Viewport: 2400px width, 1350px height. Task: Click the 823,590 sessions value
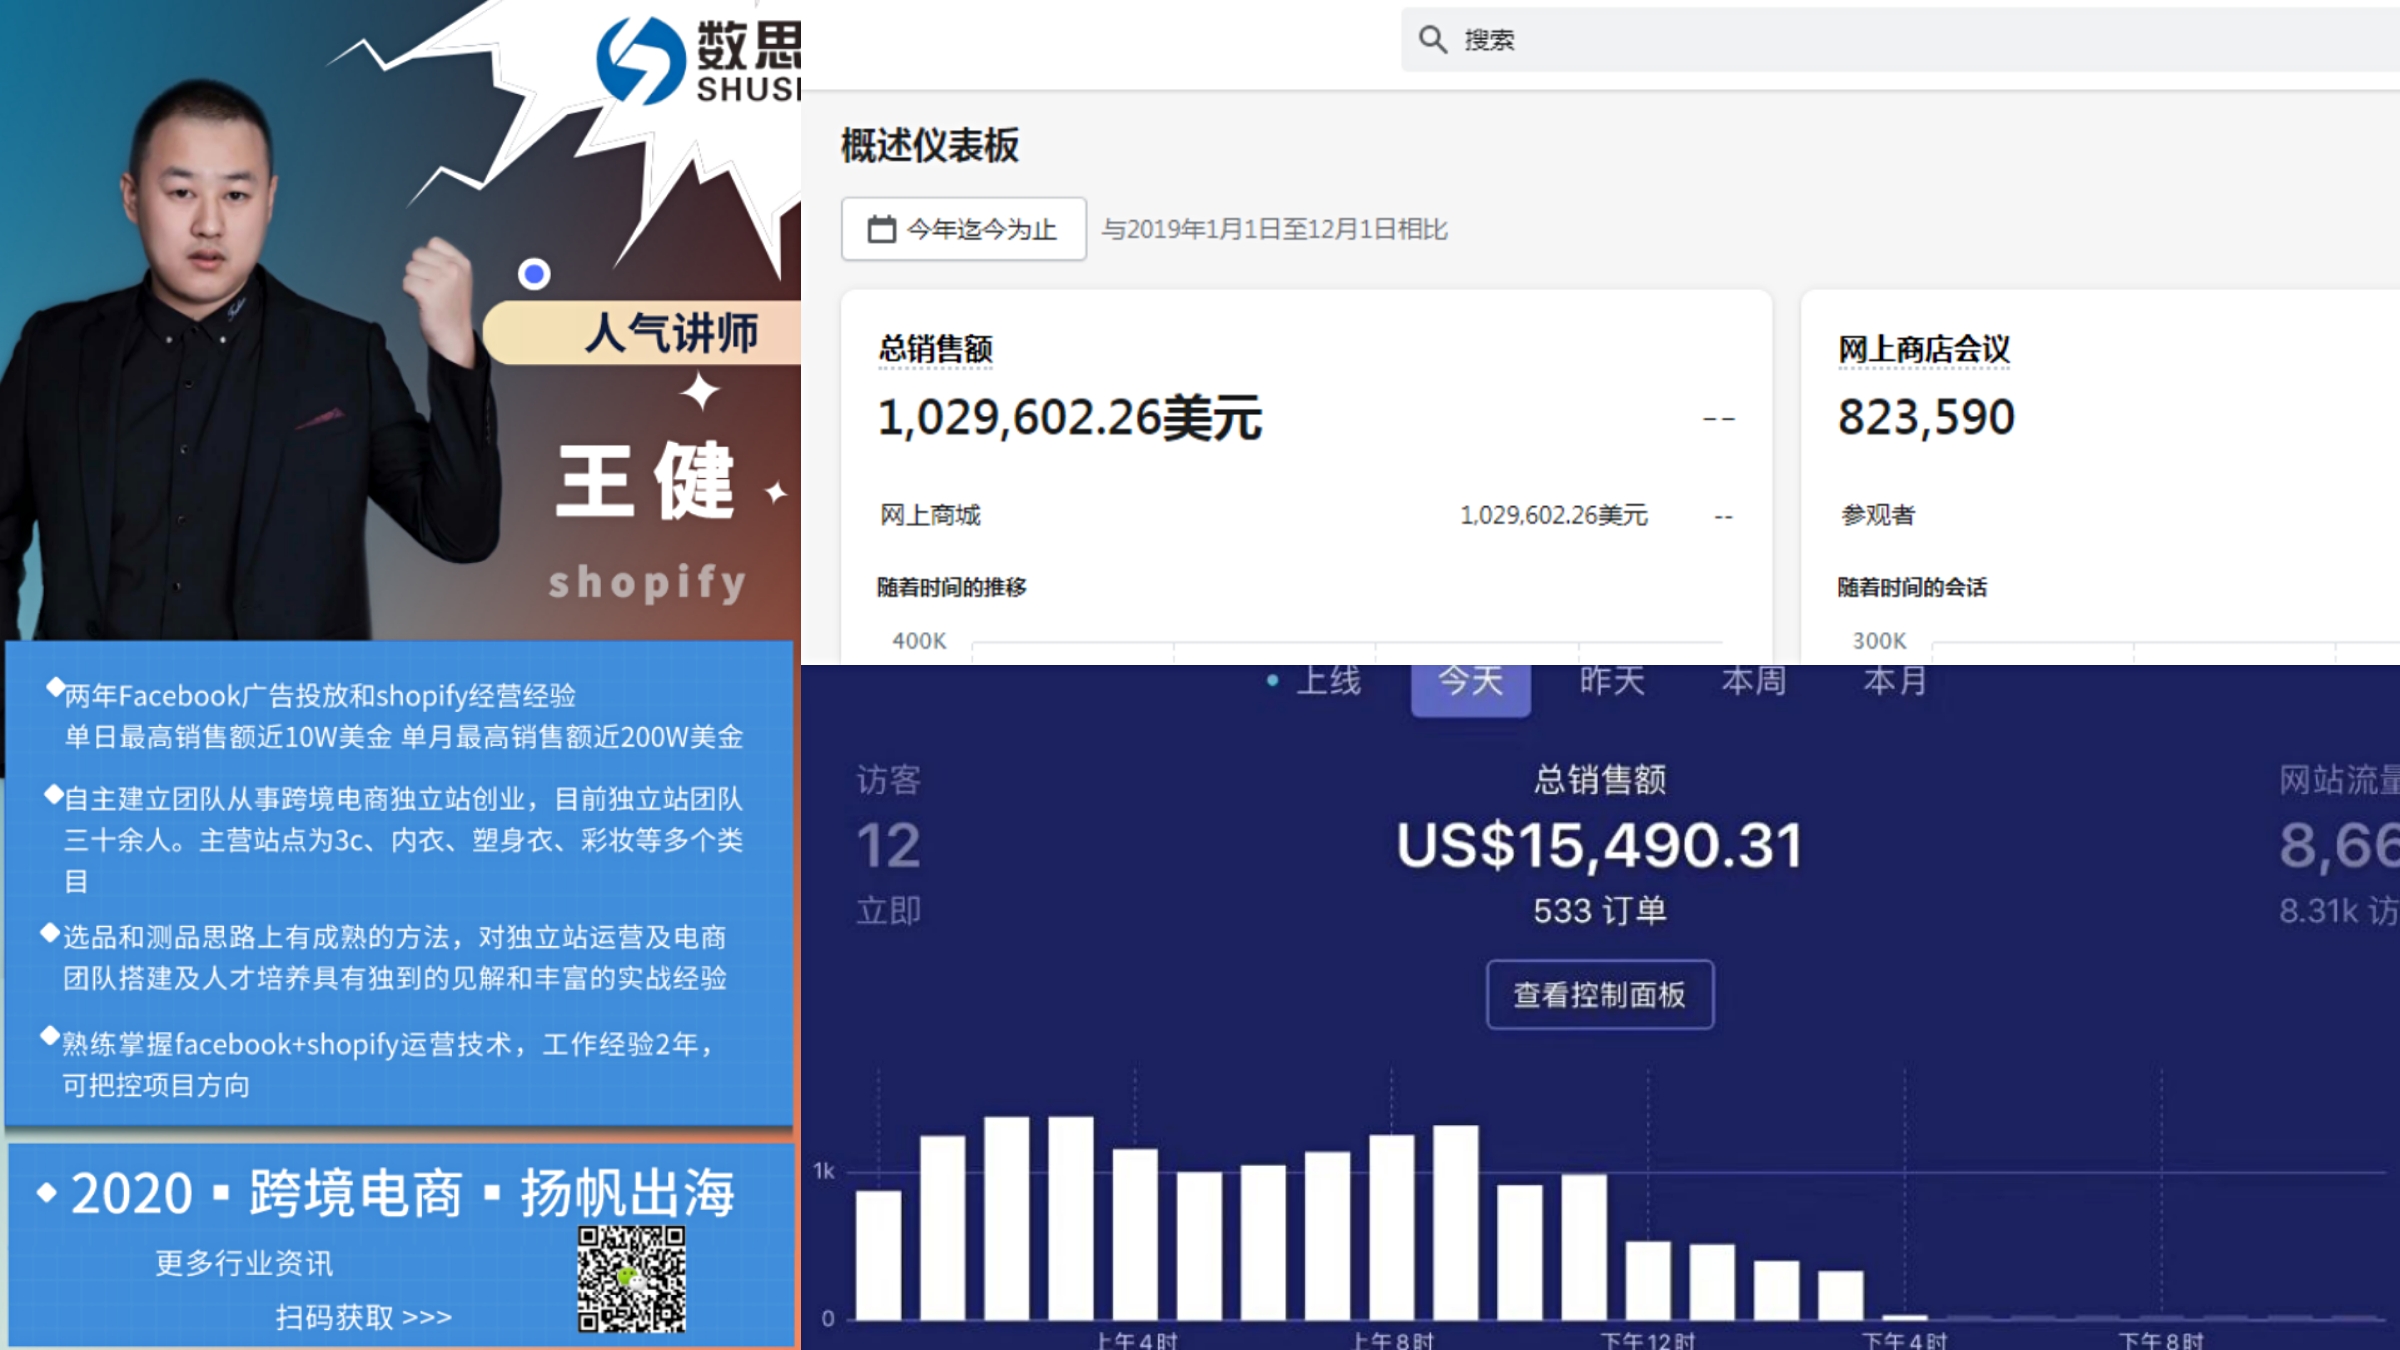click(x=1926, y=417)
